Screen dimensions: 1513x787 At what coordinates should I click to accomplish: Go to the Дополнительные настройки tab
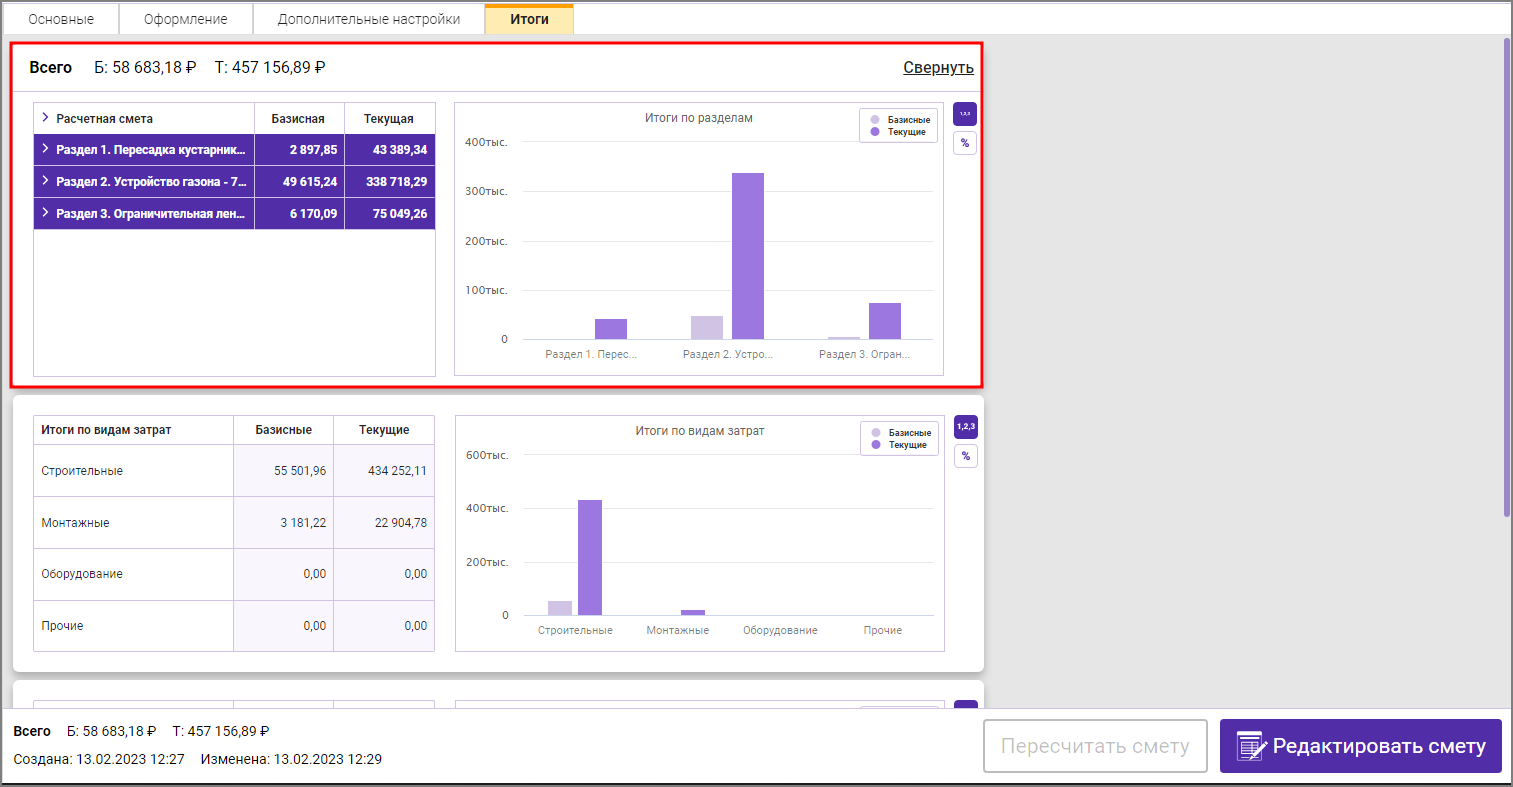(369, 19)
